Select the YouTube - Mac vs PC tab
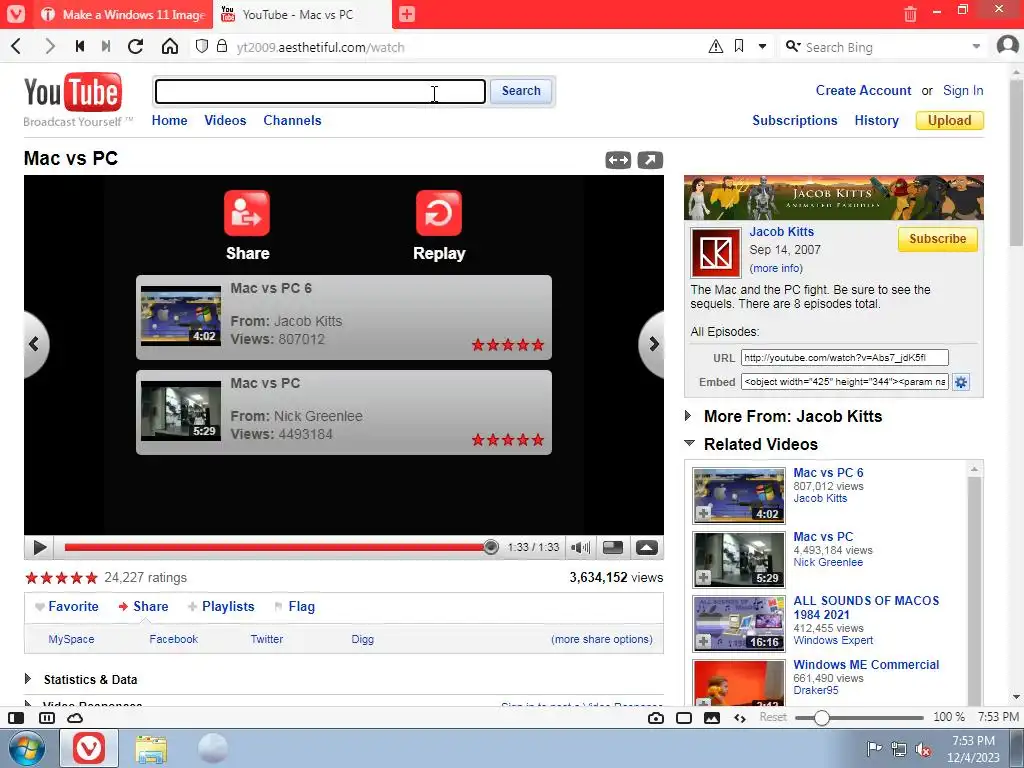The width and height of the screenshot is (1024, 768). (x=302, y=14)
